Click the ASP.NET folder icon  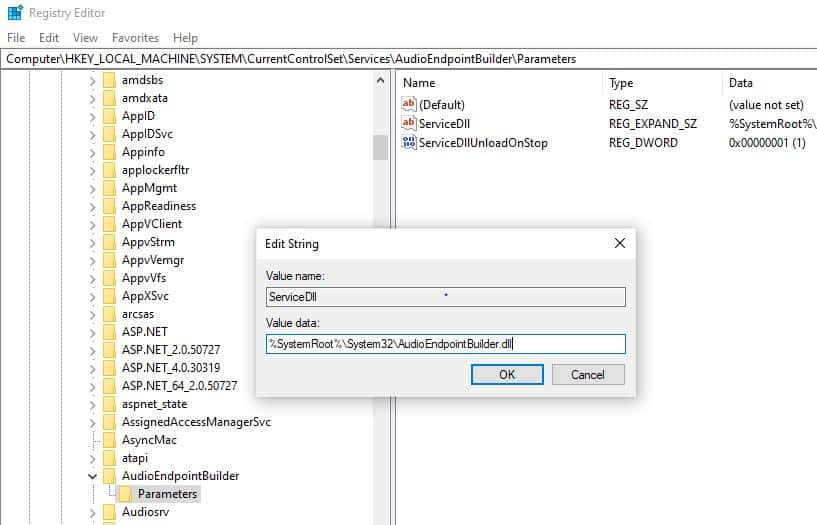coord(109,332)
